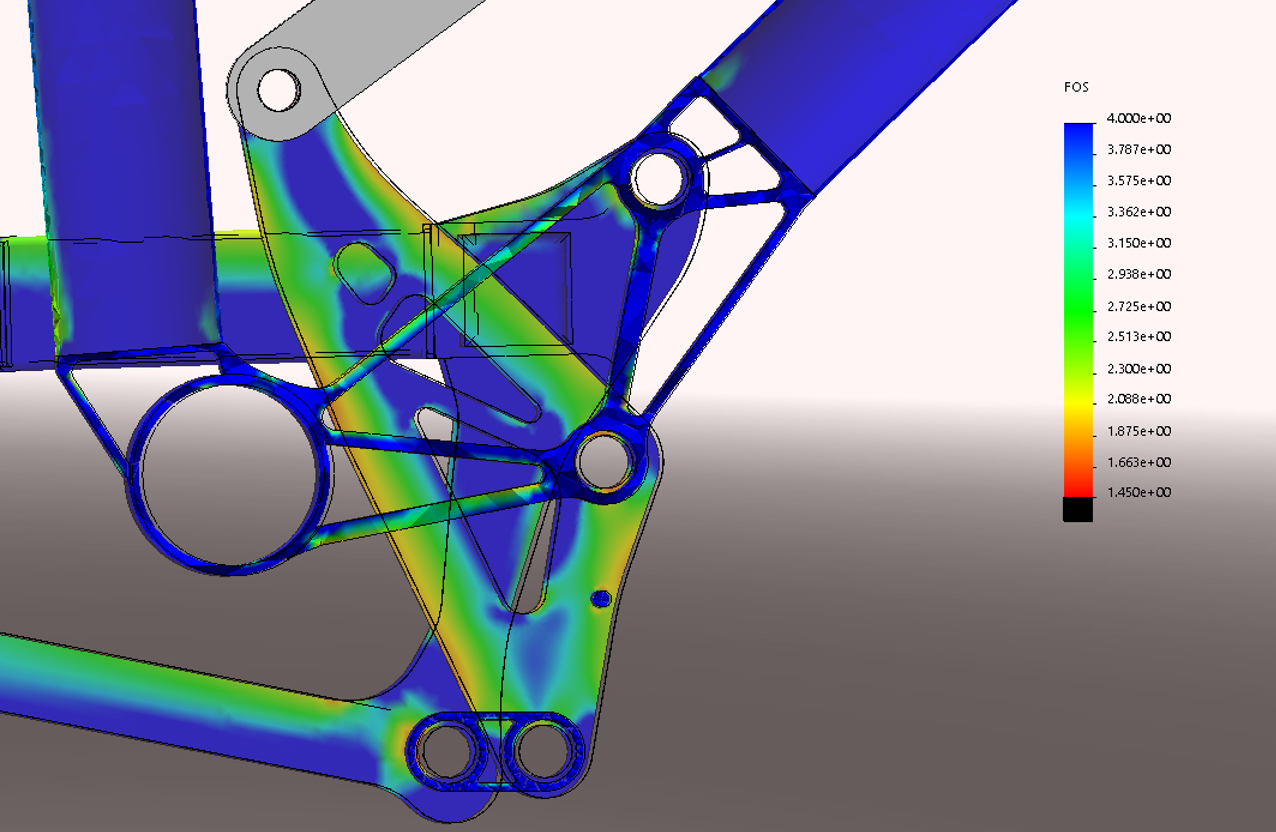The image size is (1276, 832).
Task: Select the small round hole in link plate
Action: [600, 599]
